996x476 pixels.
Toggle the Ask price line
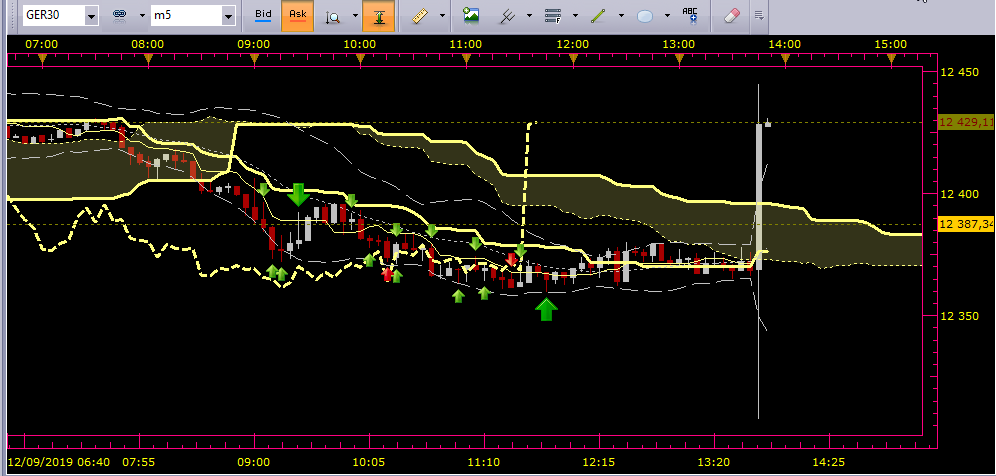[297, 16]
